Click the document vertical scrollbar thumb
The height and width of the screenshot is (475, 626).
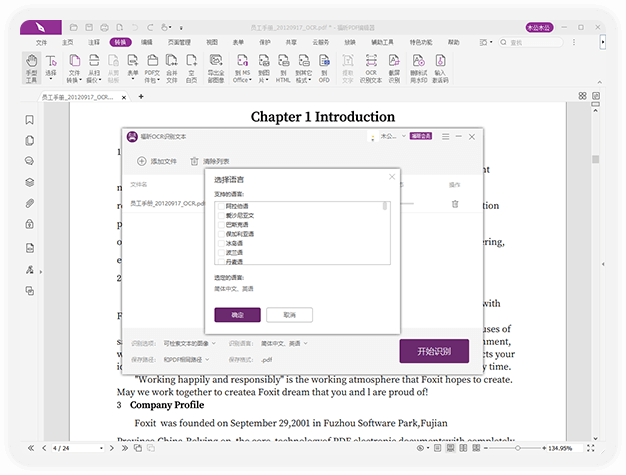595,159
